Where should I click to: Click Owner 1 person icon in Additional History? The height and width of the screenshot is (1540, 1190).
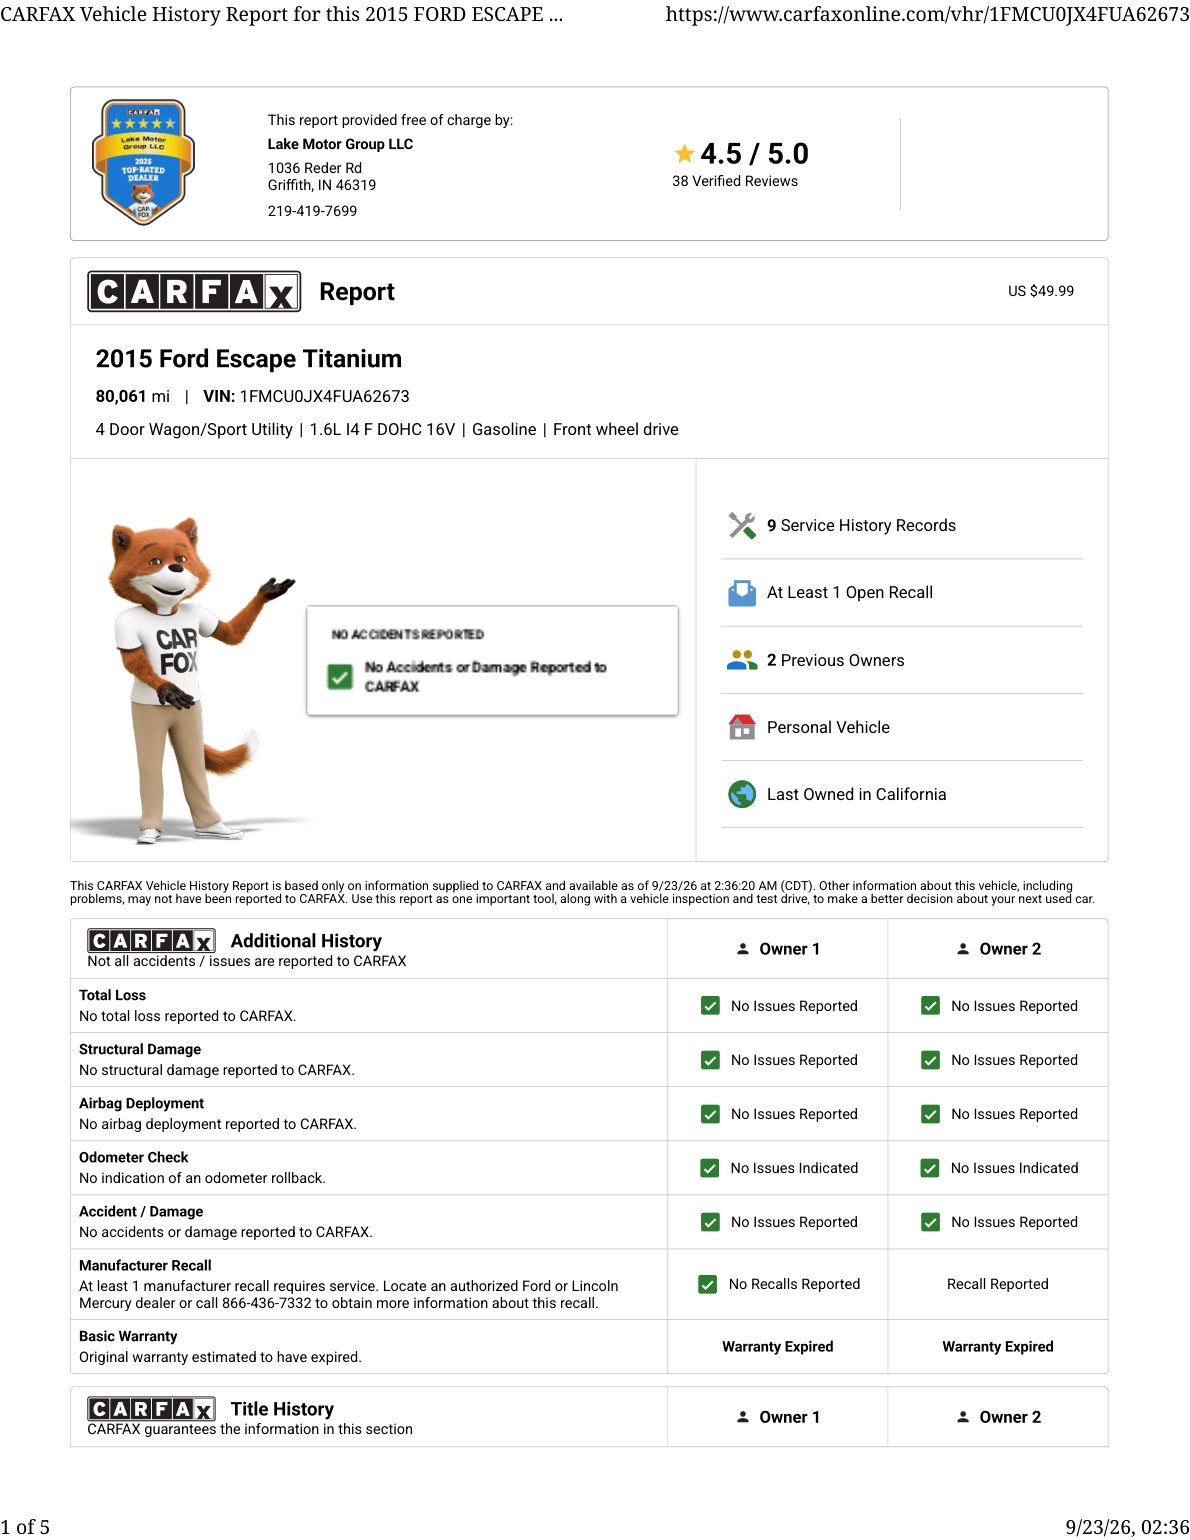point(743,949)
